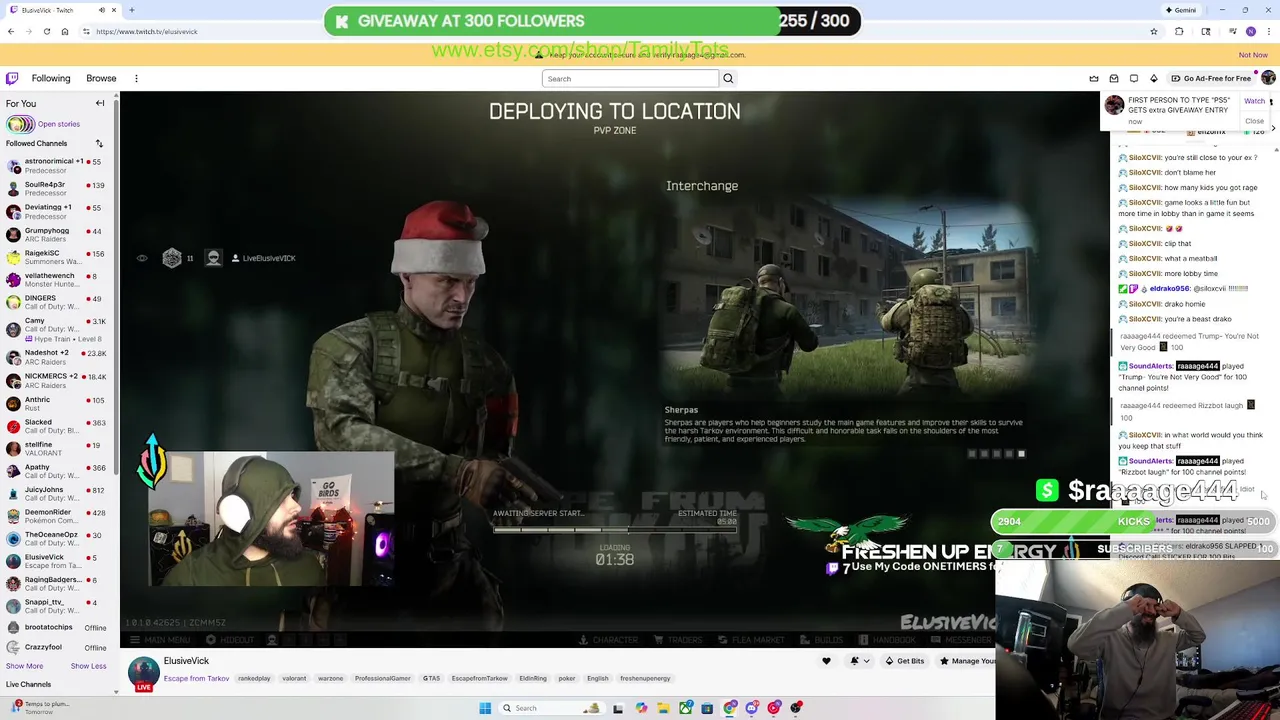Image resolution: width=1280 pixels, height=720 pixels.
Task: Open Gemini in browser title bar
Action: pos(1180,10)
